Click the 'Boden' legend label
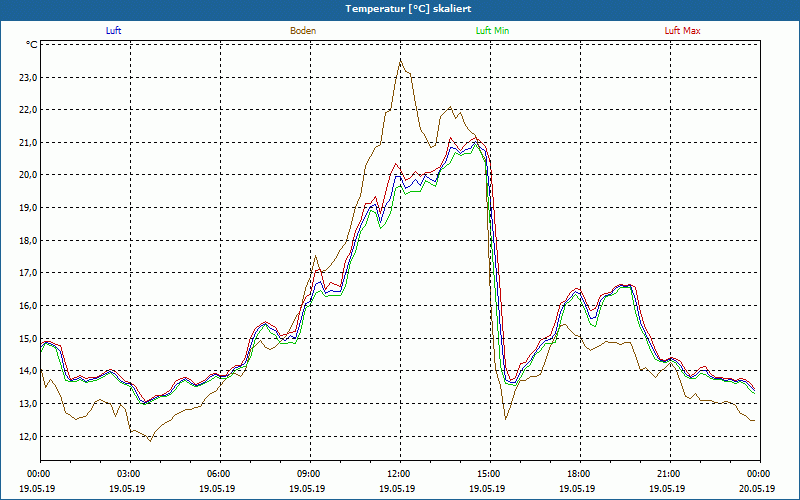The height and width of the screenshot is (500, 800). (303, 31)
